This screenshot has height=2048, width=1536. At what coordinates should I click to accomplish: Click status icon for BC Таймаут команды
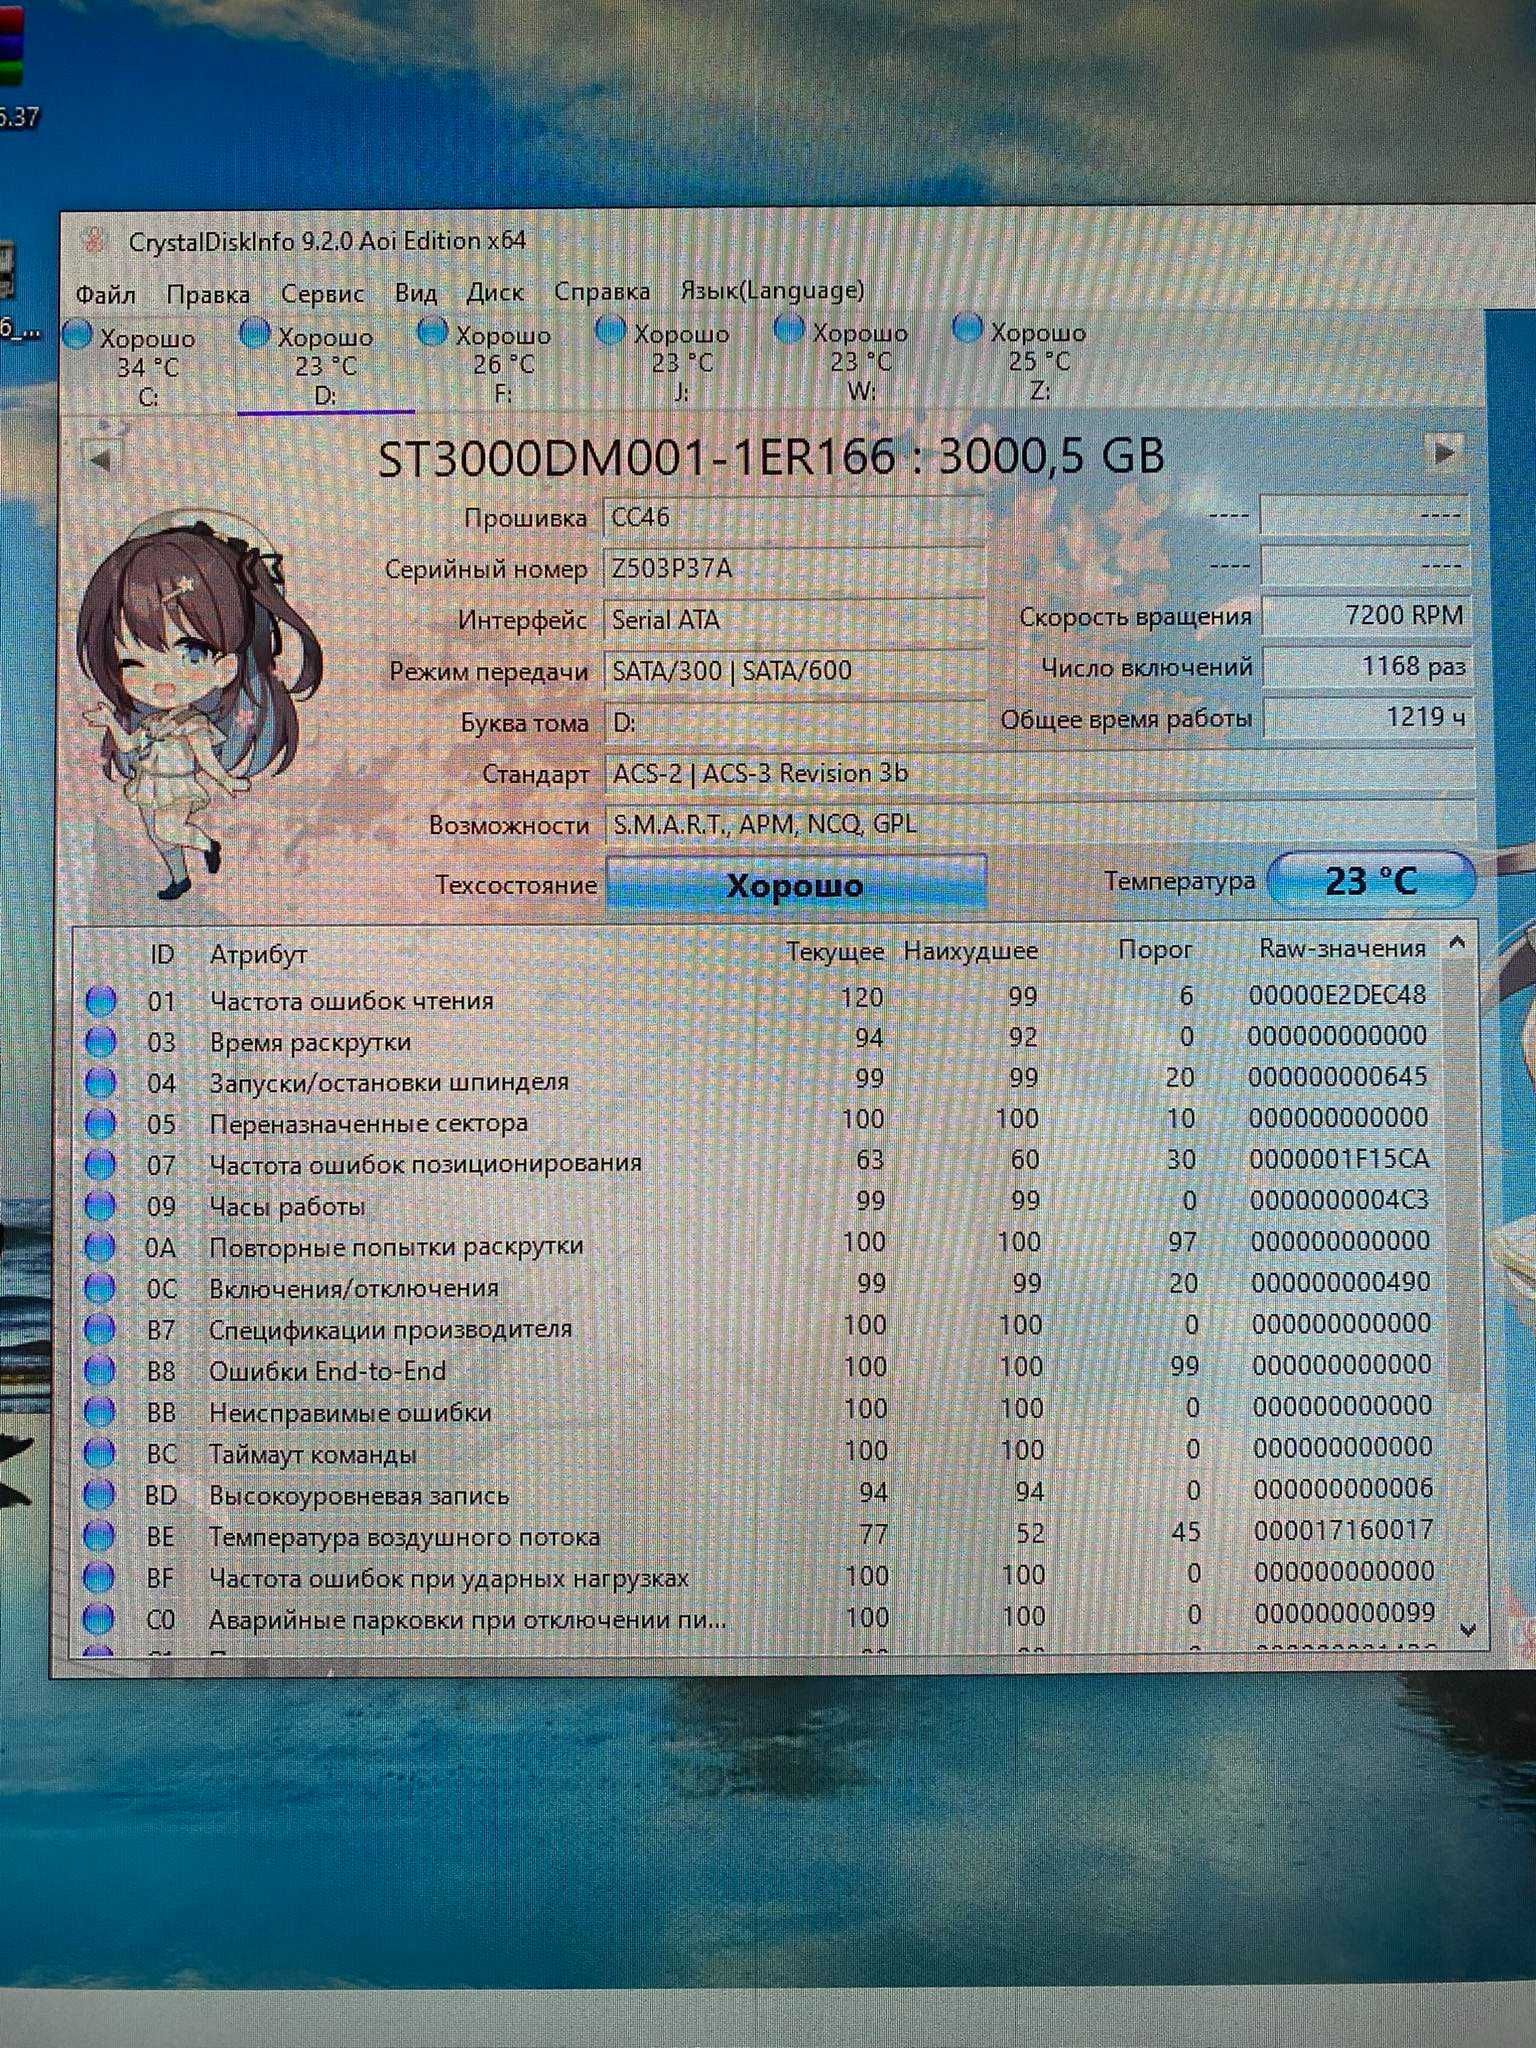pos(100,1452)
